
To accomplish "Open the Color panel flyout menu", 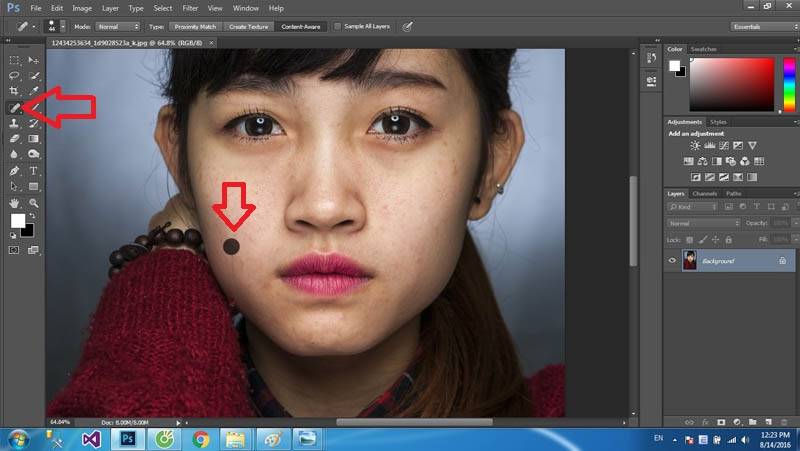I will (796, 49).
